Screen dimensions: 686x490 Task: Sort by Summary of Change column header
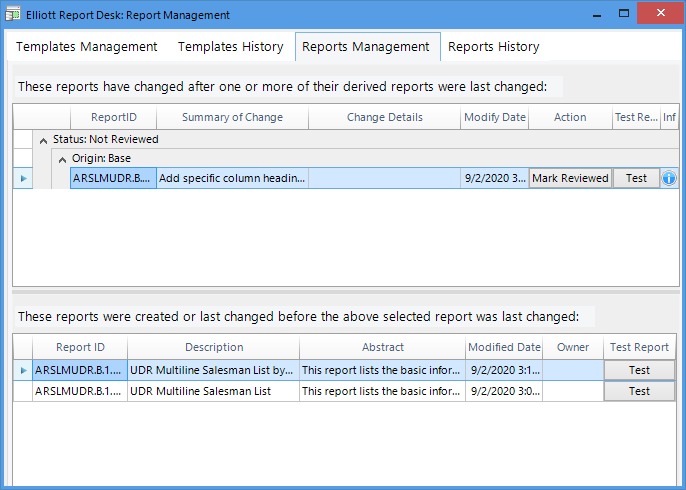click(232, 117)
